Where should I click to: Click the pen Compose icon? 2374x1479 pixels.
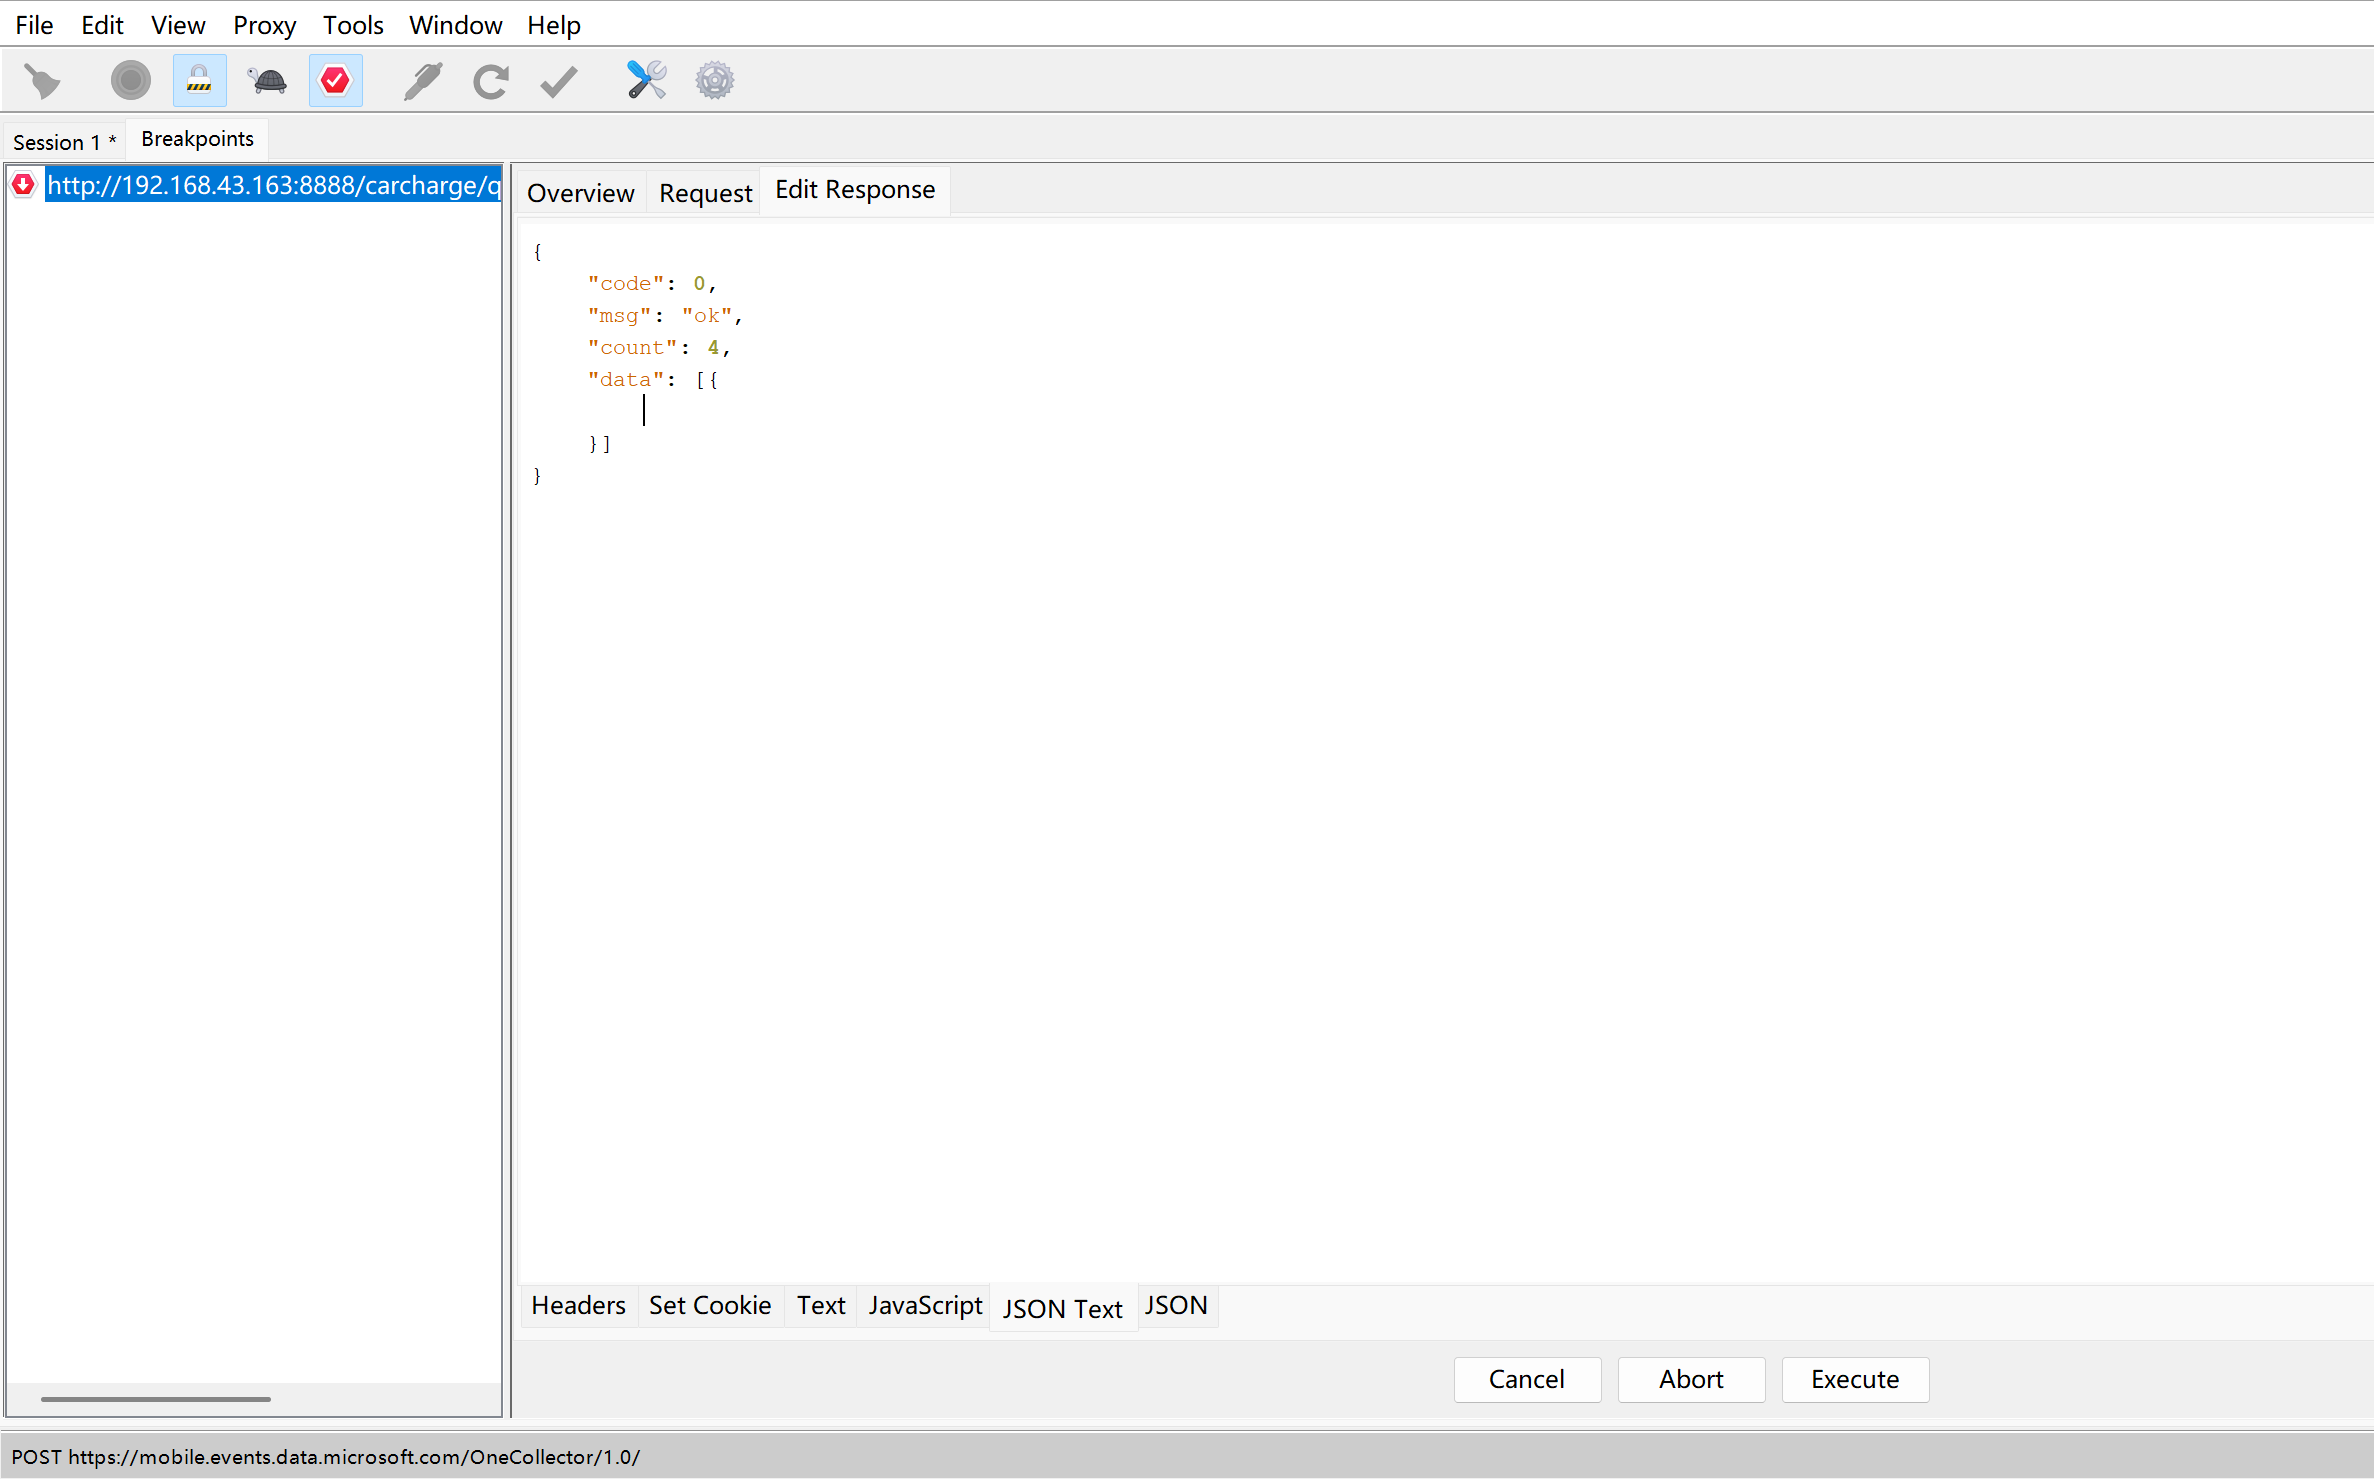(x=423, y=81)
